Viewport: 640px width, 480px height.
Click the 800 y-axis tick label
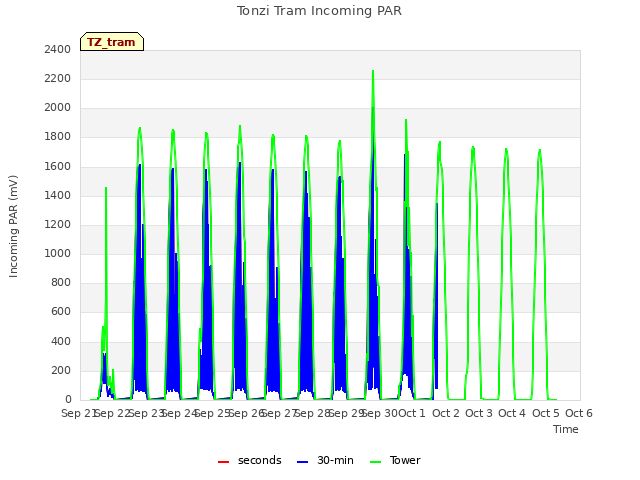(61, 282)
